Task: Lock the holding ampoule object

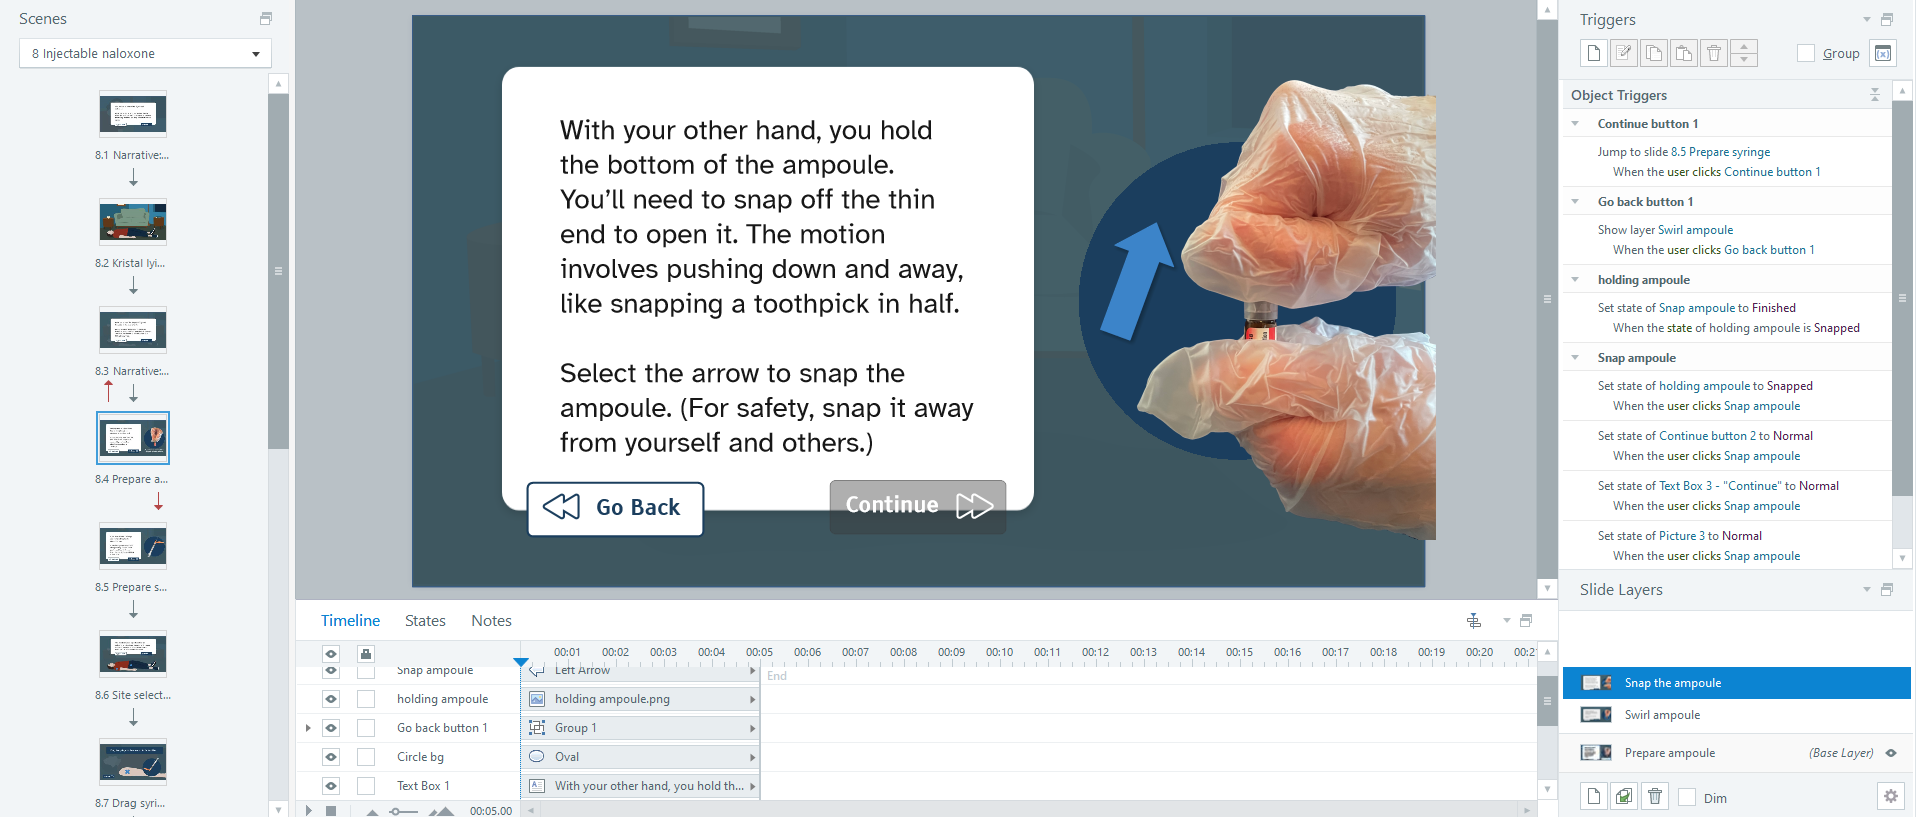Action: coord(366,699)
